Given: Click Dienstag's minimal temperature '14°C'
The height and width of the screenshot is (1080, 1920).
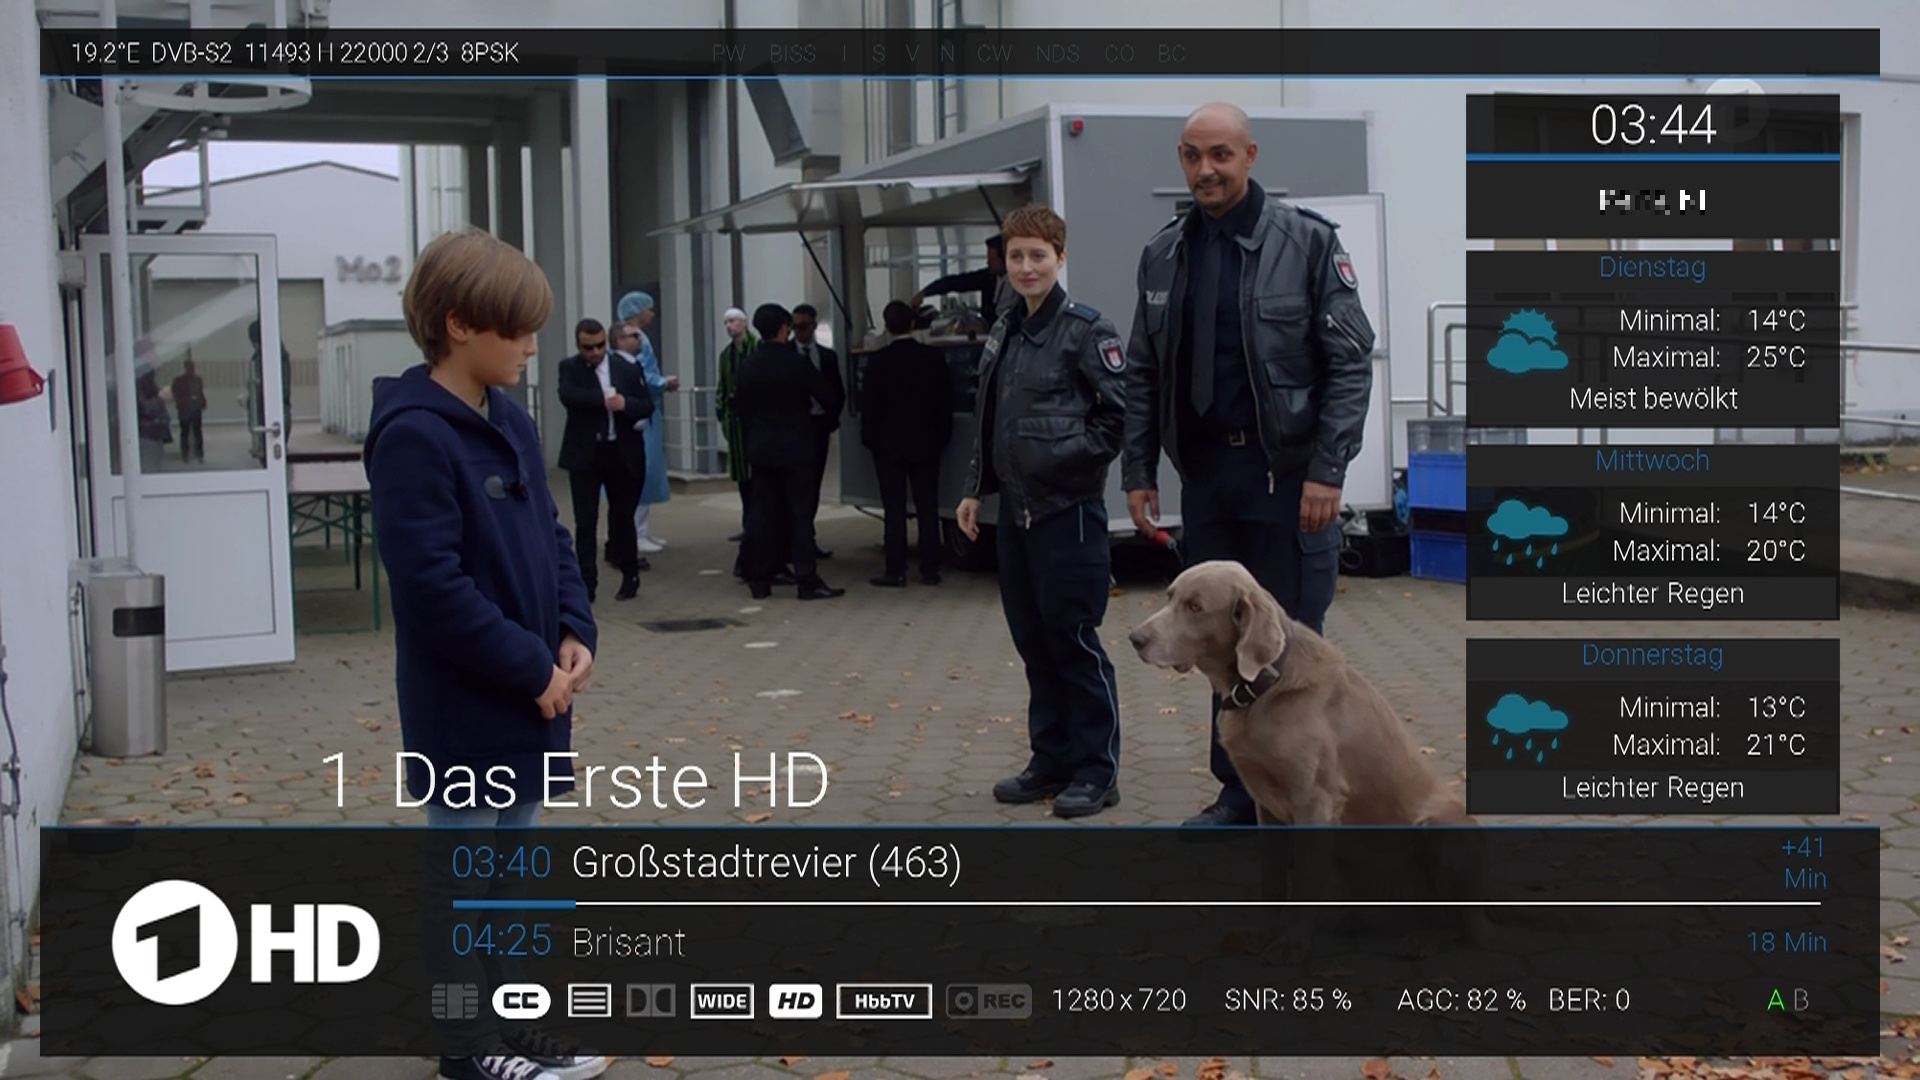Looking at the screenshot, I should pyautogui.click(x=1776, y=321).
